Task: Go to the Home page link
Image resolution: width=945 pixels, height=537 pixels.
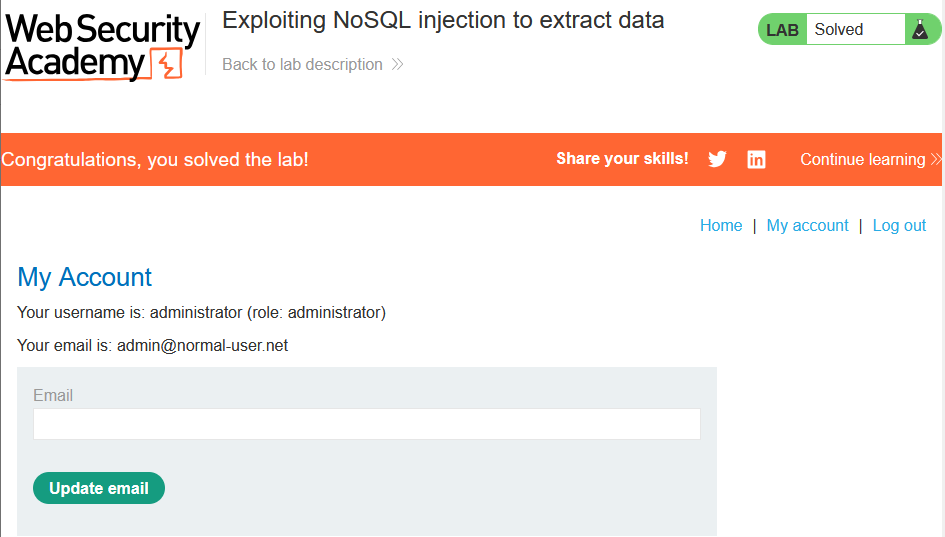Action: [721, 225]
